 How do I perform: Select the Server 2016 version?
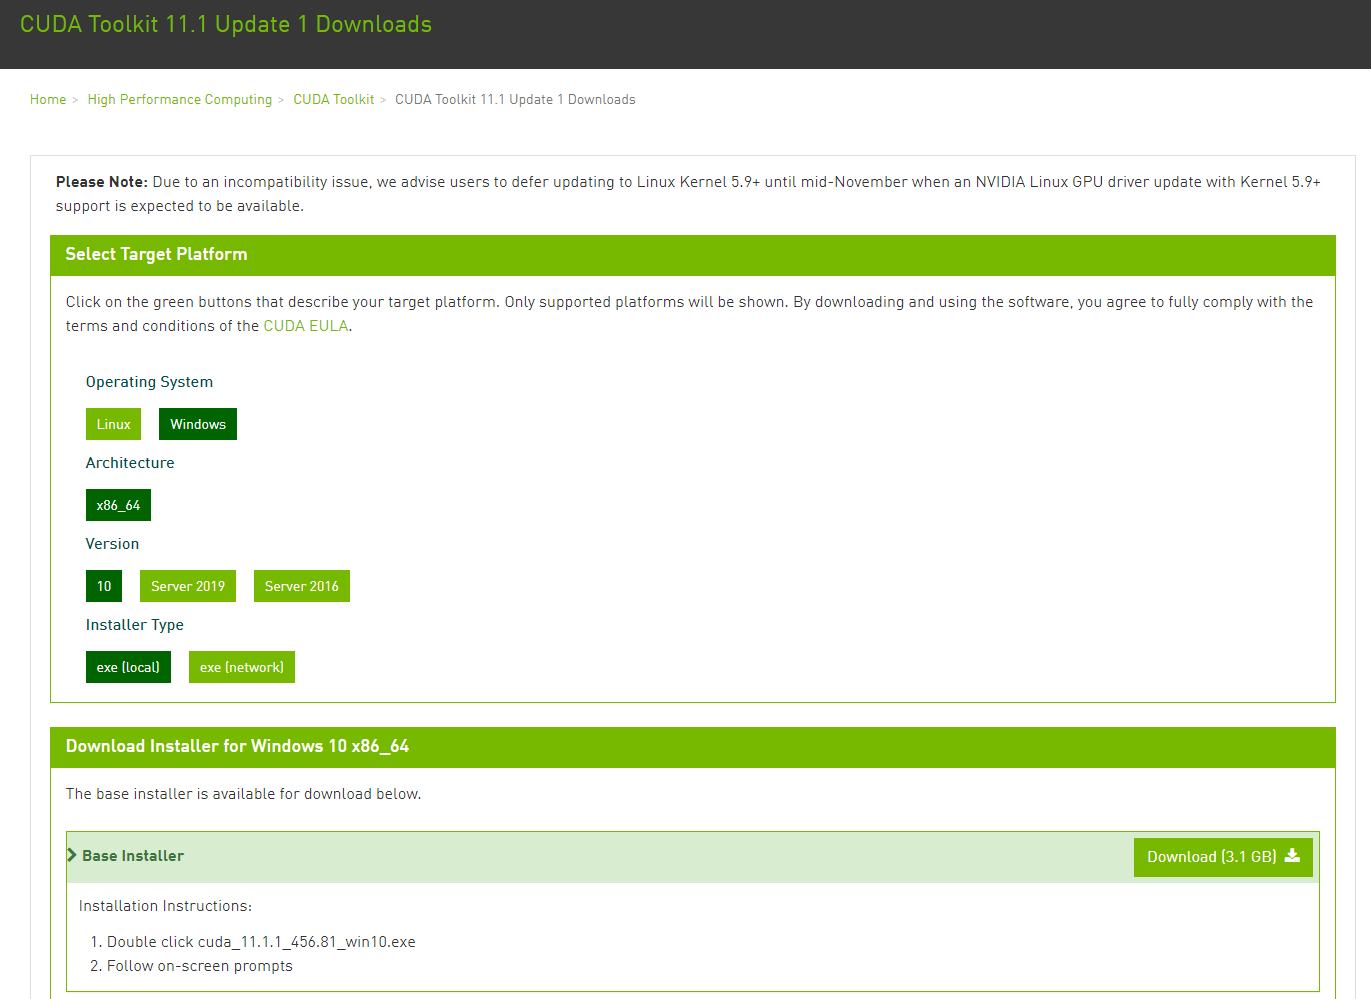[x=302, y=586]
